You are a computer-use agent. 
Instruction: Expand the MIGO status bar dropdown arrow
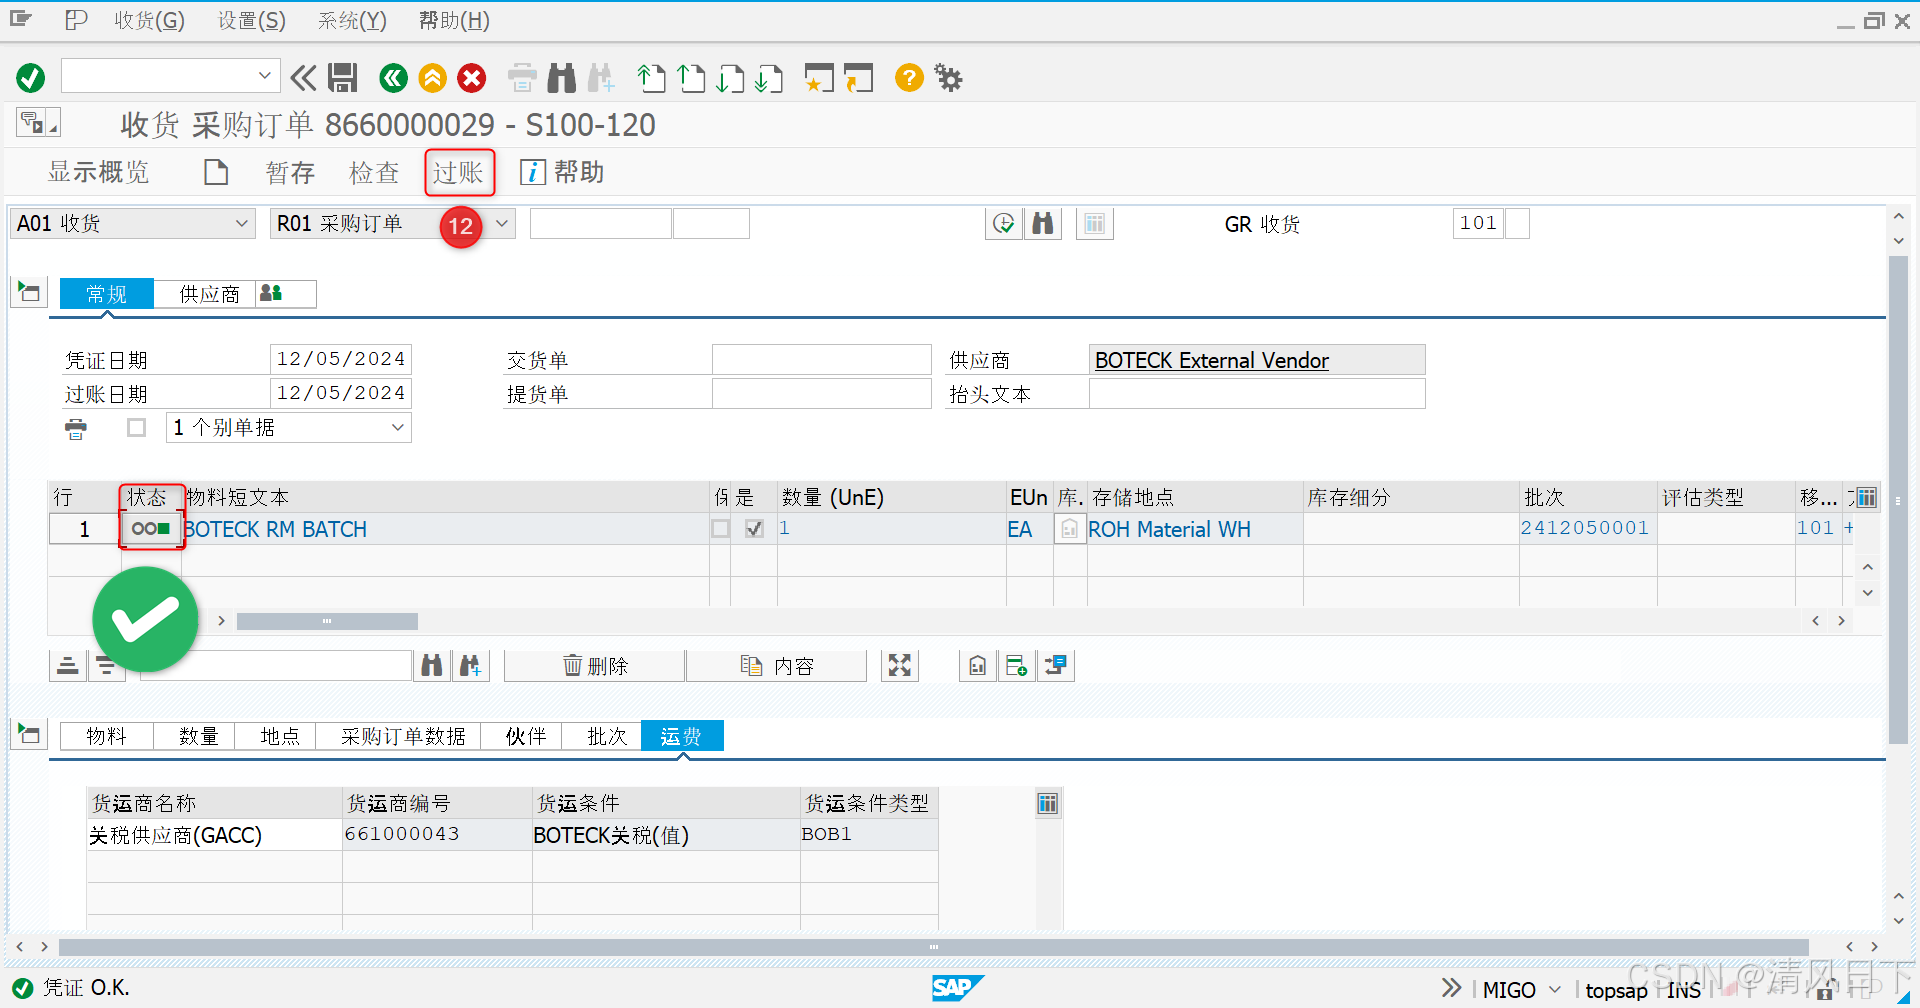click(1555, 989)
